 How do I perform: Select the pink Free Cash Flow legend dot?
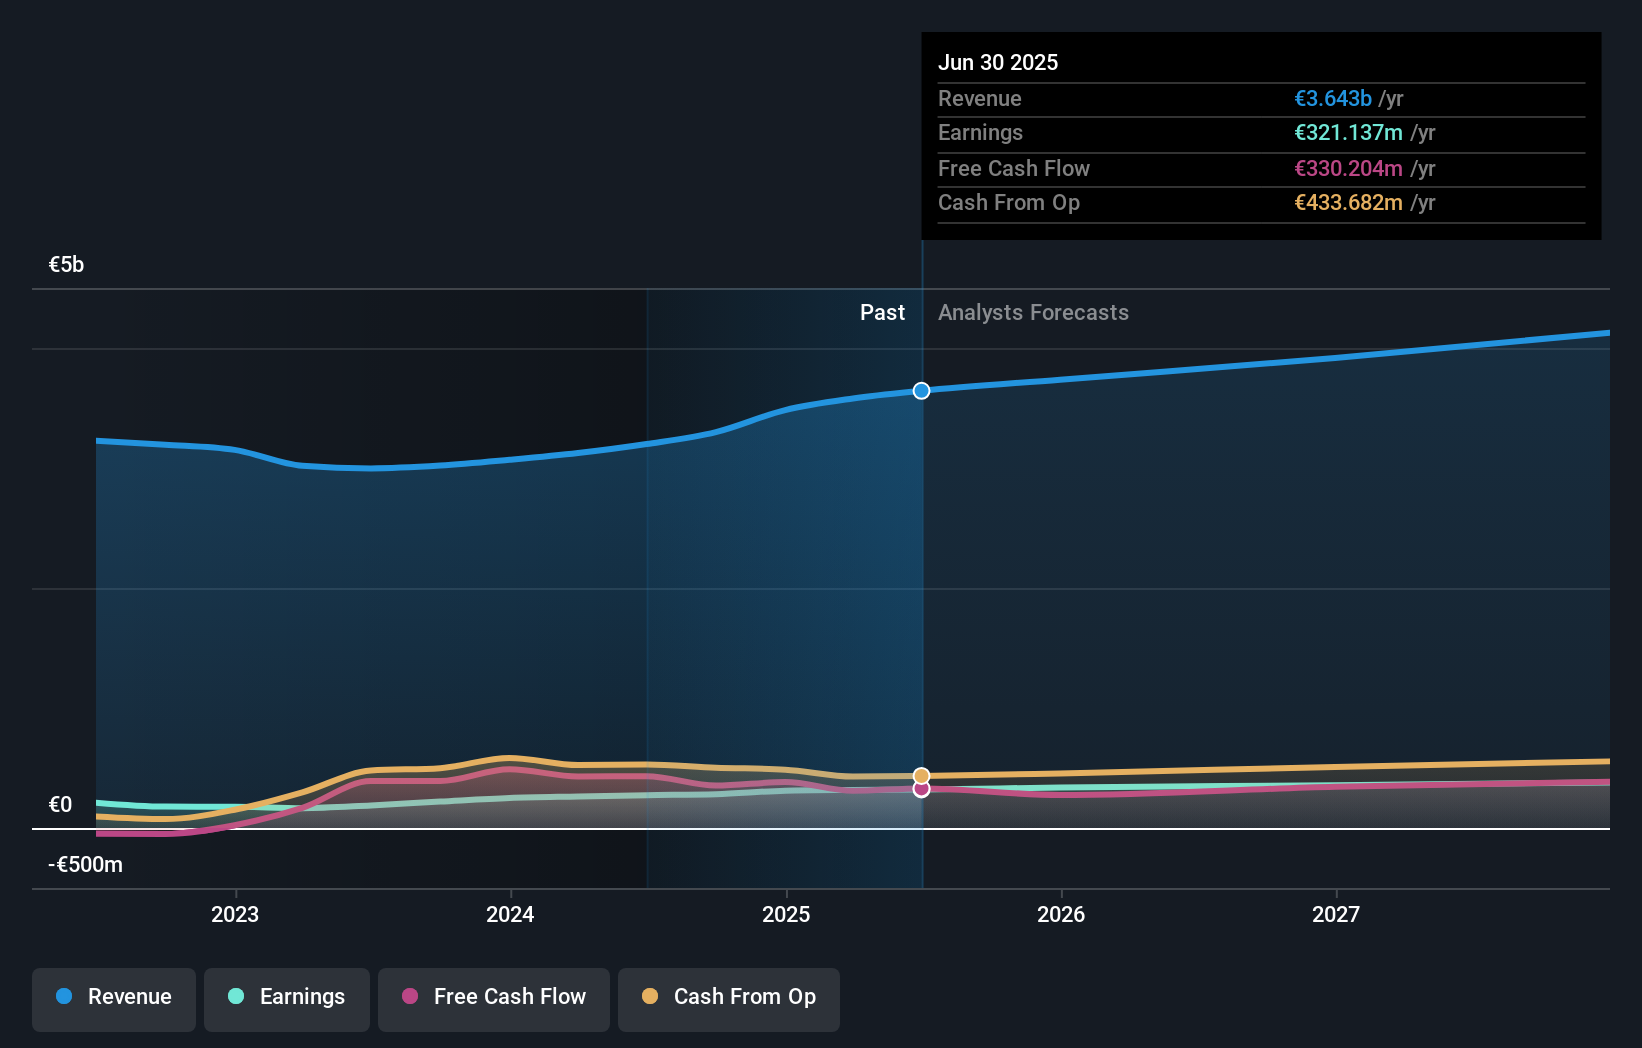[411, 997]
